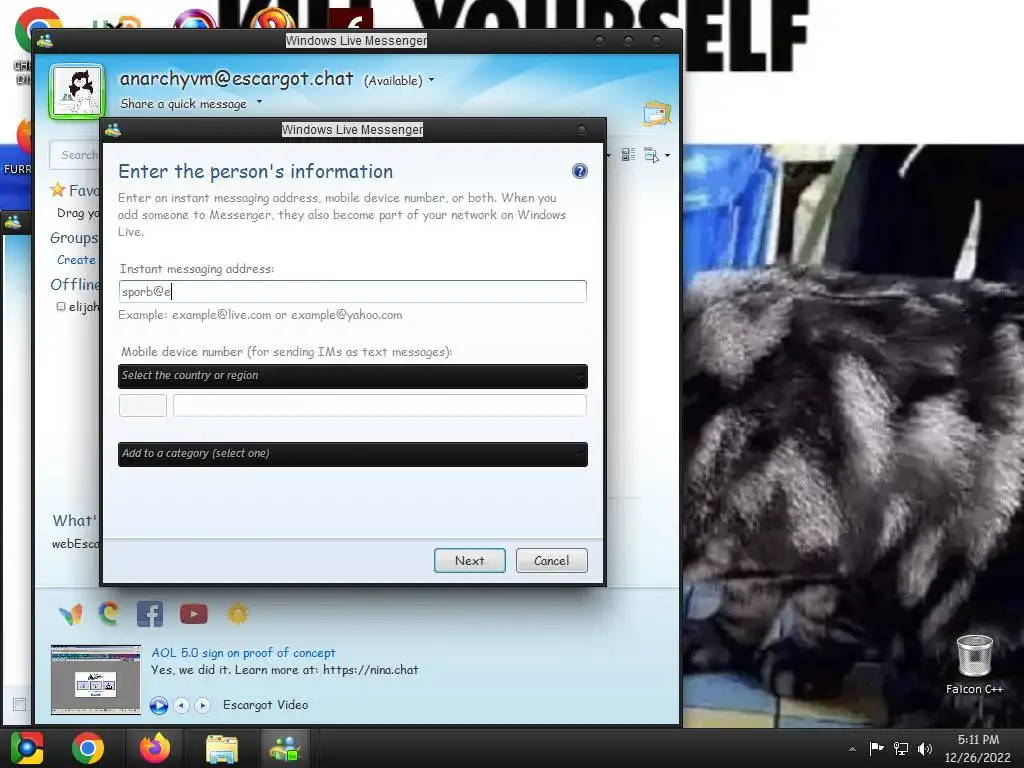Show hidden tray icons arrow
Screen dimensions: 1024x768
[852, 749]
